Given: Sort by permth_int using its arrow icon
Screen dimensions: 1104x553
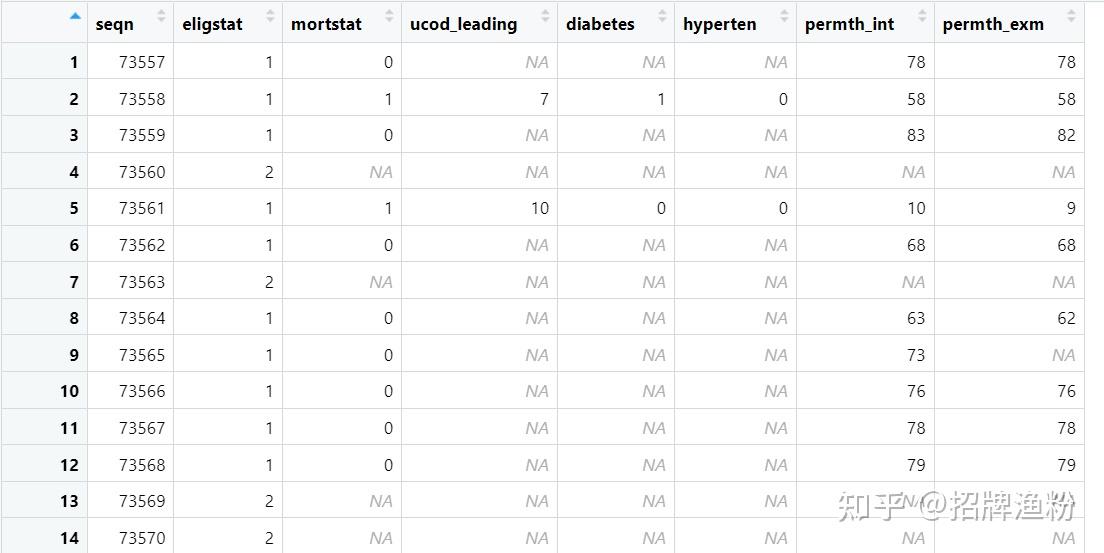Looking at the screenshot, I should pyautogui.click(x=922, y=17).
